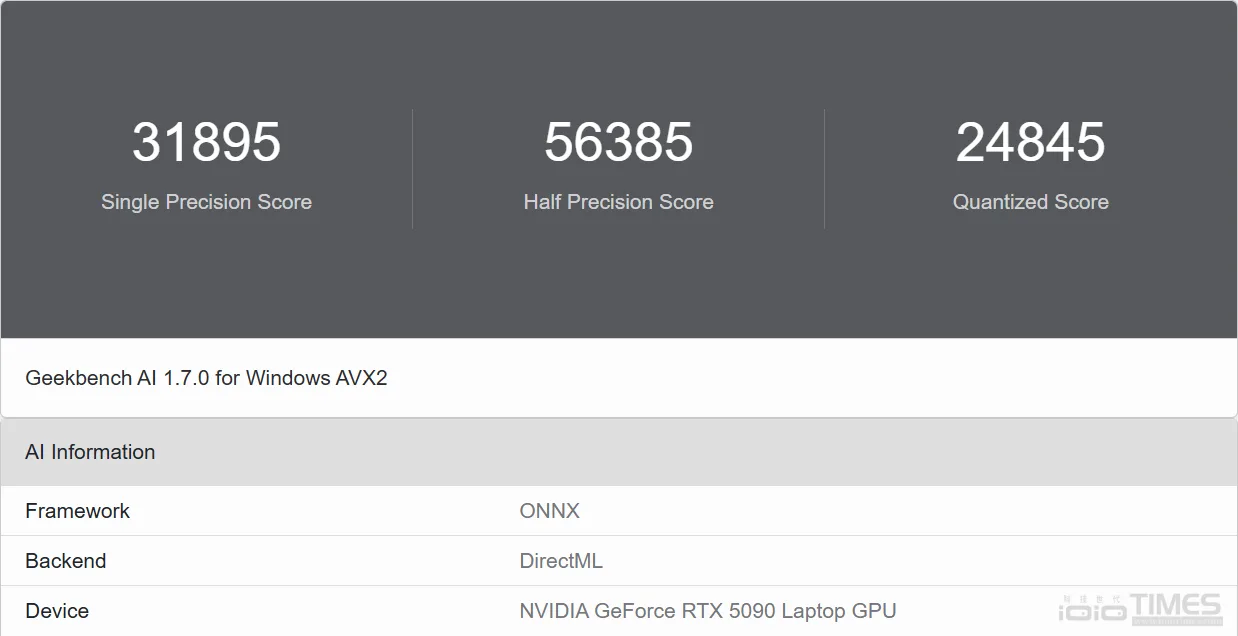Viewport: 1238px width, 636px height.
Task: Click the divider between Half Precision and Quantized scores
Action: [x=825, y=169]
